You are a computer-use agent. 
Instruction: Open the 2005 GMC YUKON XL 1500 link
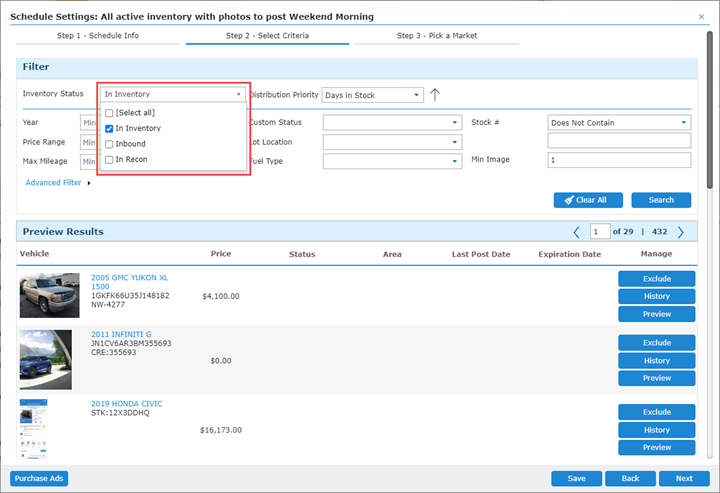tap(129, 282)
